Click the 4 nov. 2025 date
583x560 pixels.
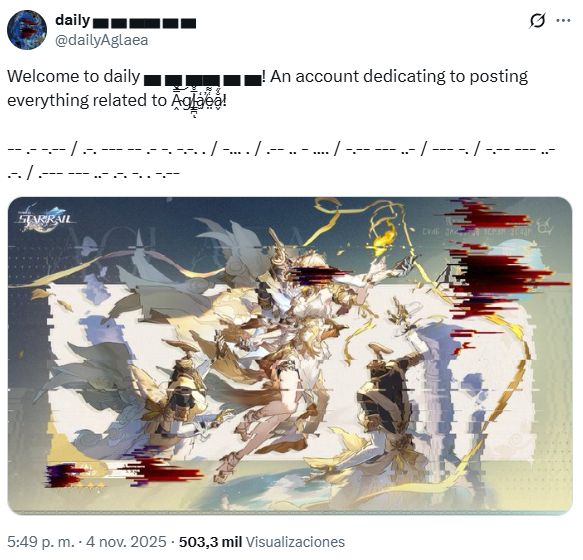point(126,541)
